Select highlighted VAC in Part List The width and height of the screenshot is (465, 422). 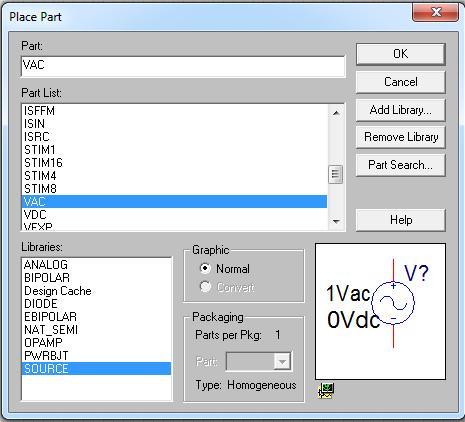point(174,202)
